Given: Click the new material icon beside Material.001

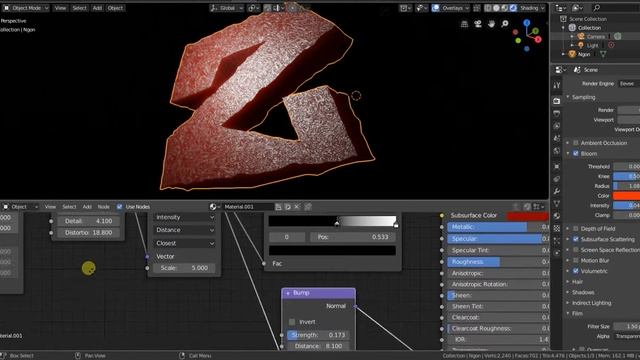Looking at the screenshot, I should pyautogui.click(x=288, y=207).
